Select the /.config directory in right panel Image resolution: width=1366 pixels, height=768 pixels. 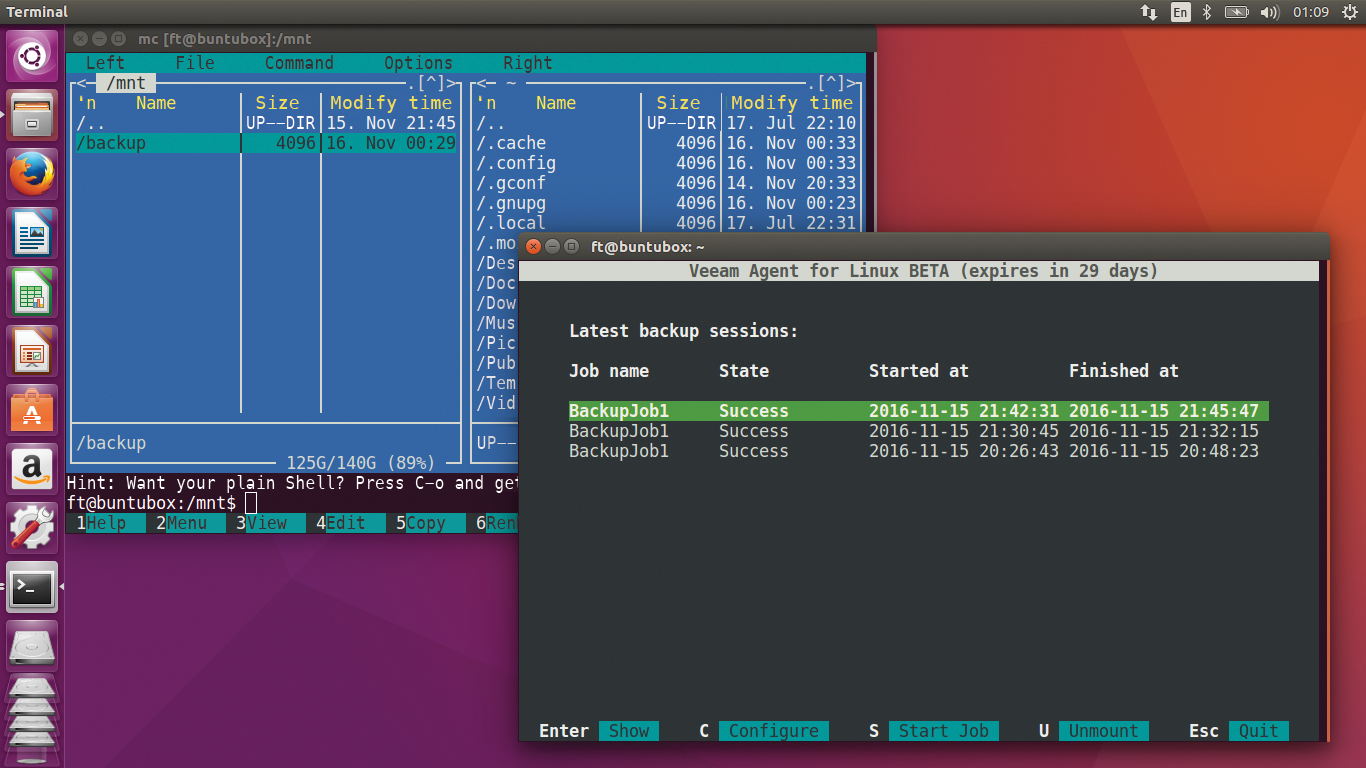pos(666,163)
